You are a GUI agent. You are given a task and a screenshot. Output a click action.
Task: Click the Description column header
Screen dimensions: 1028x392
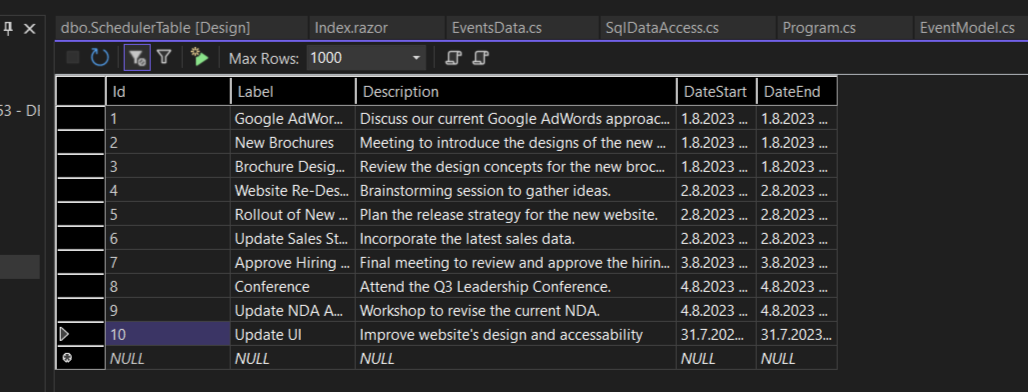[516, 91]
